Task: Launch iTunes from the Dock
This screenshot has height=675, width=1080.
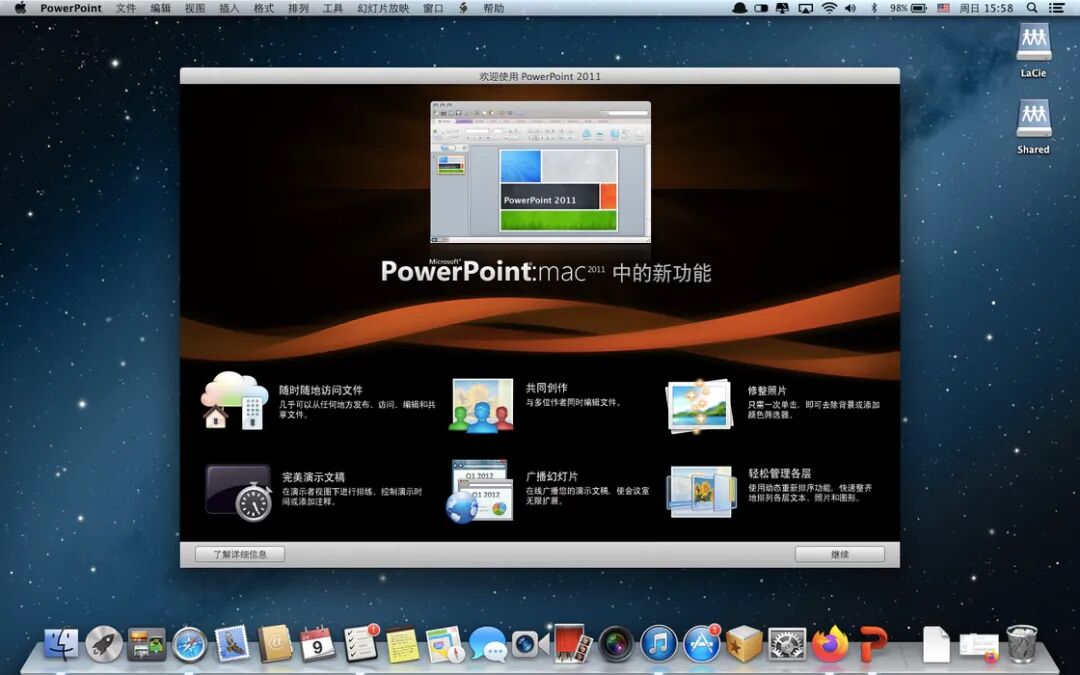Action: coord(658,645)
